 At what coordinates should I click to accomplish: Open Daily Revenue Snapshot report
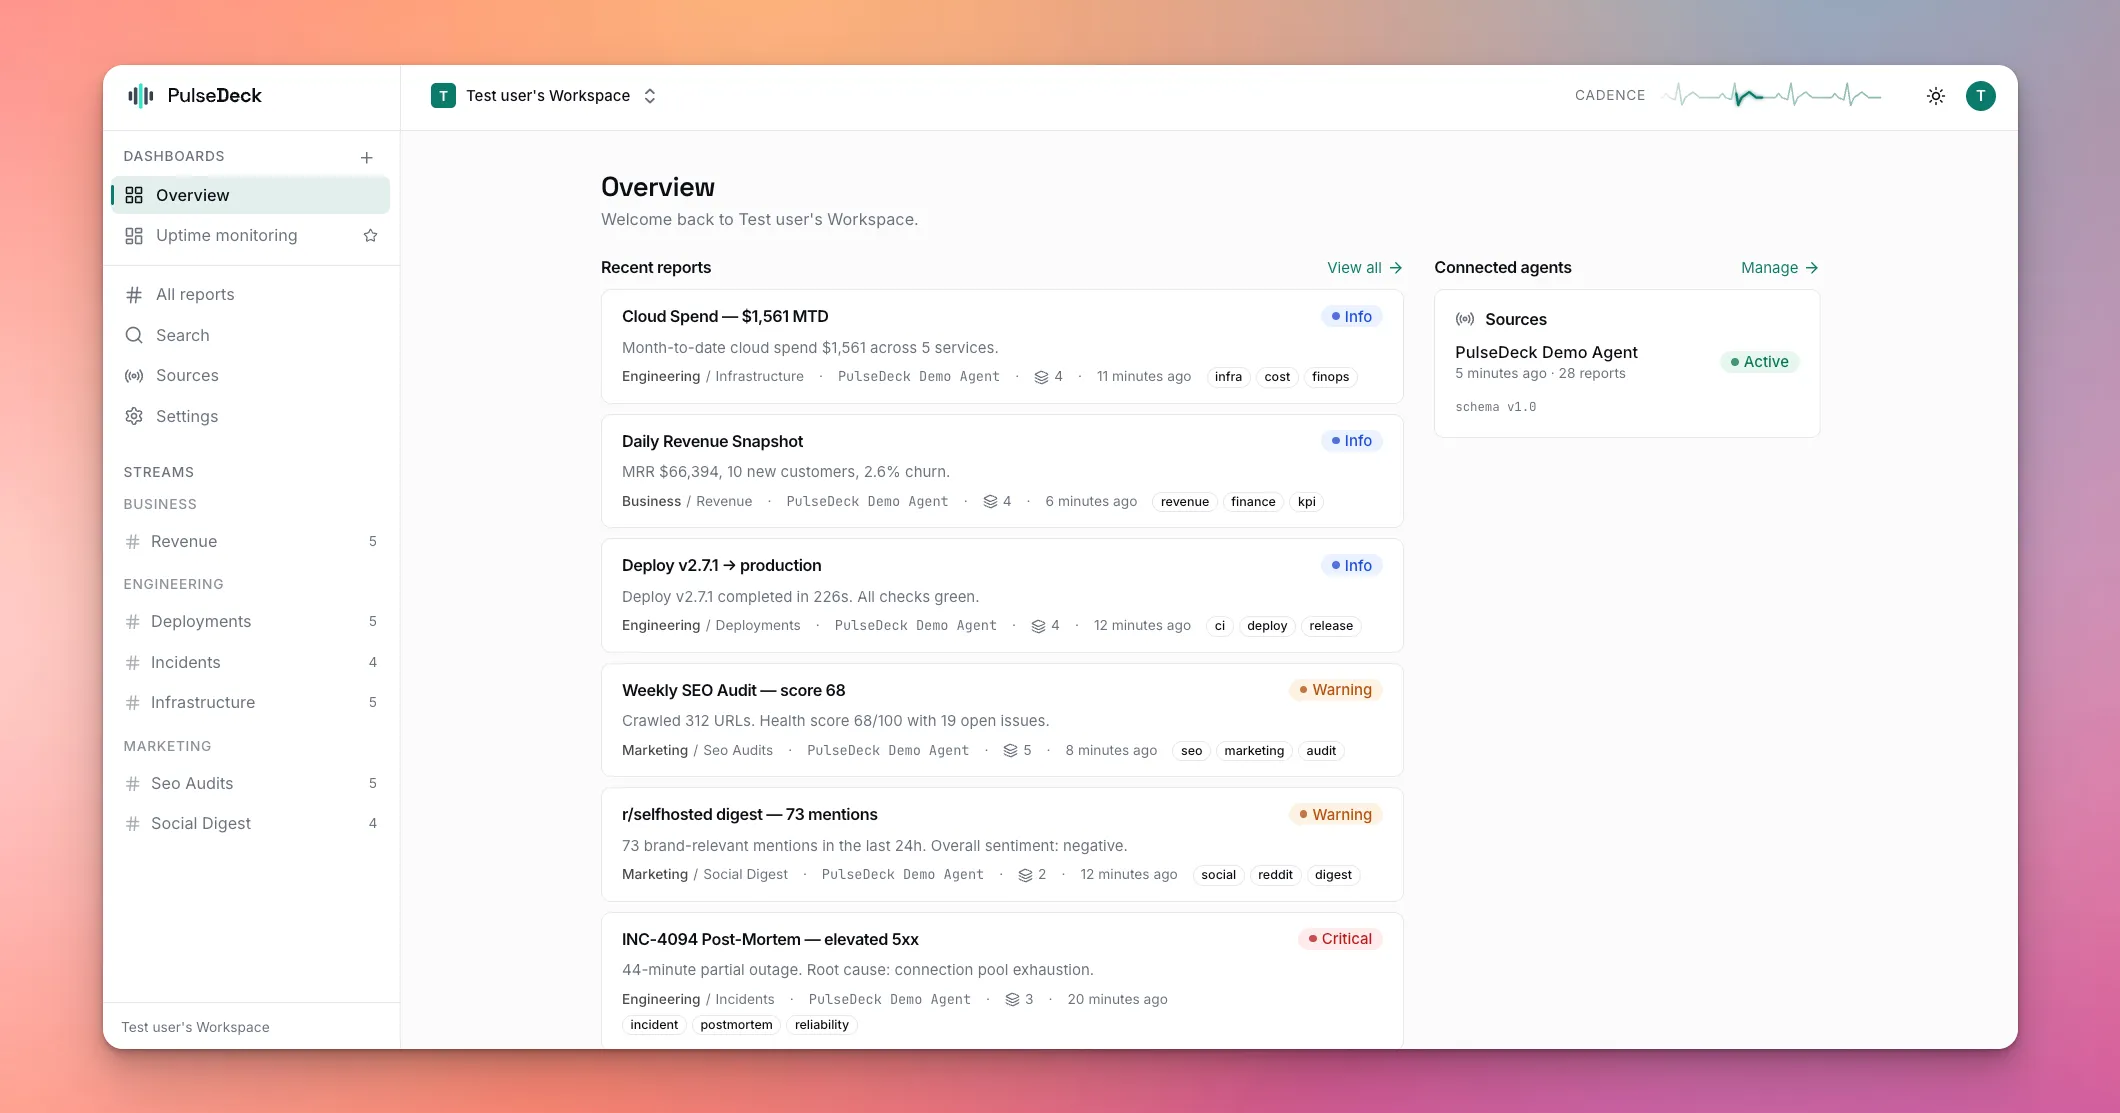1002,471
